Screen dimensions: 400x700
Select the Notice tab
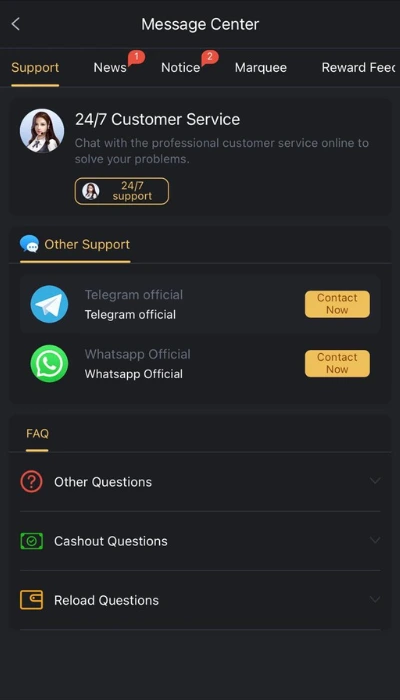pyautogui.click(x=180, y=68)
